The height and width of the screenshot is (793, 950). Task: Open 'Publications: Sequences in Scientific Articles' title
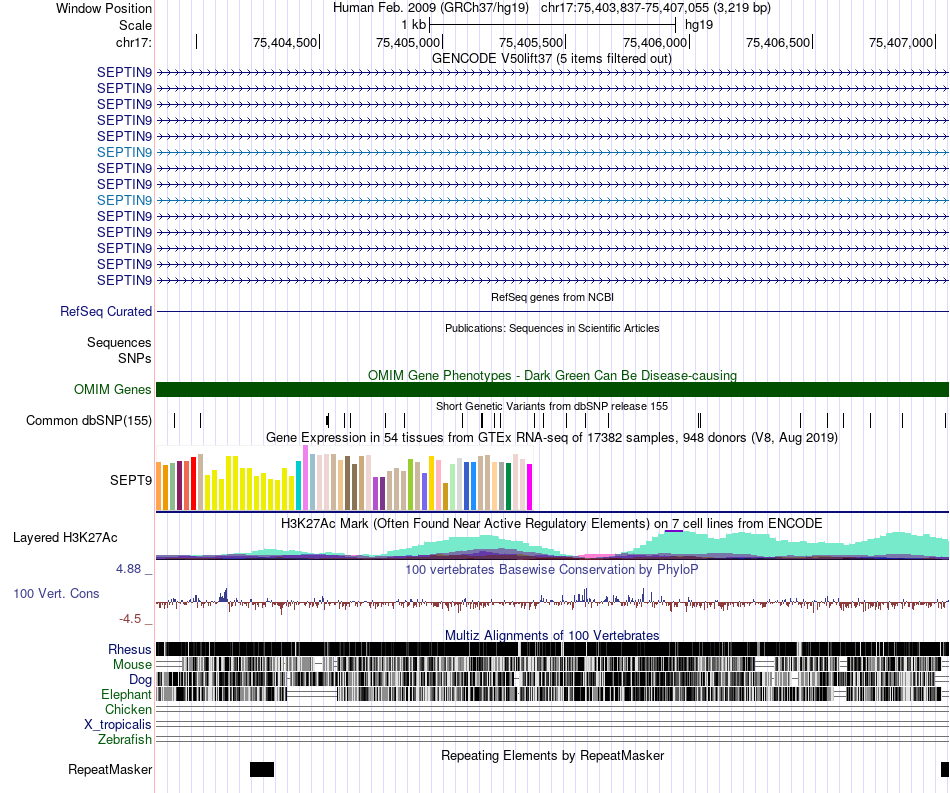(552, 328)
